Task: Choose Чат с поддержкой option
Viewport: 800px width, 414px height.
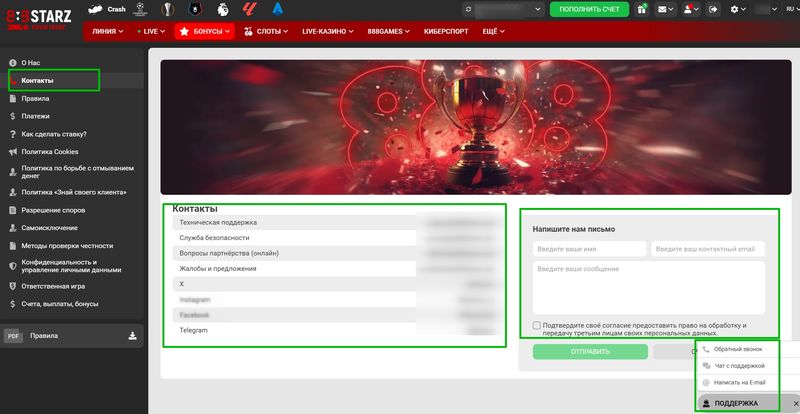Action: coord(737,366)
